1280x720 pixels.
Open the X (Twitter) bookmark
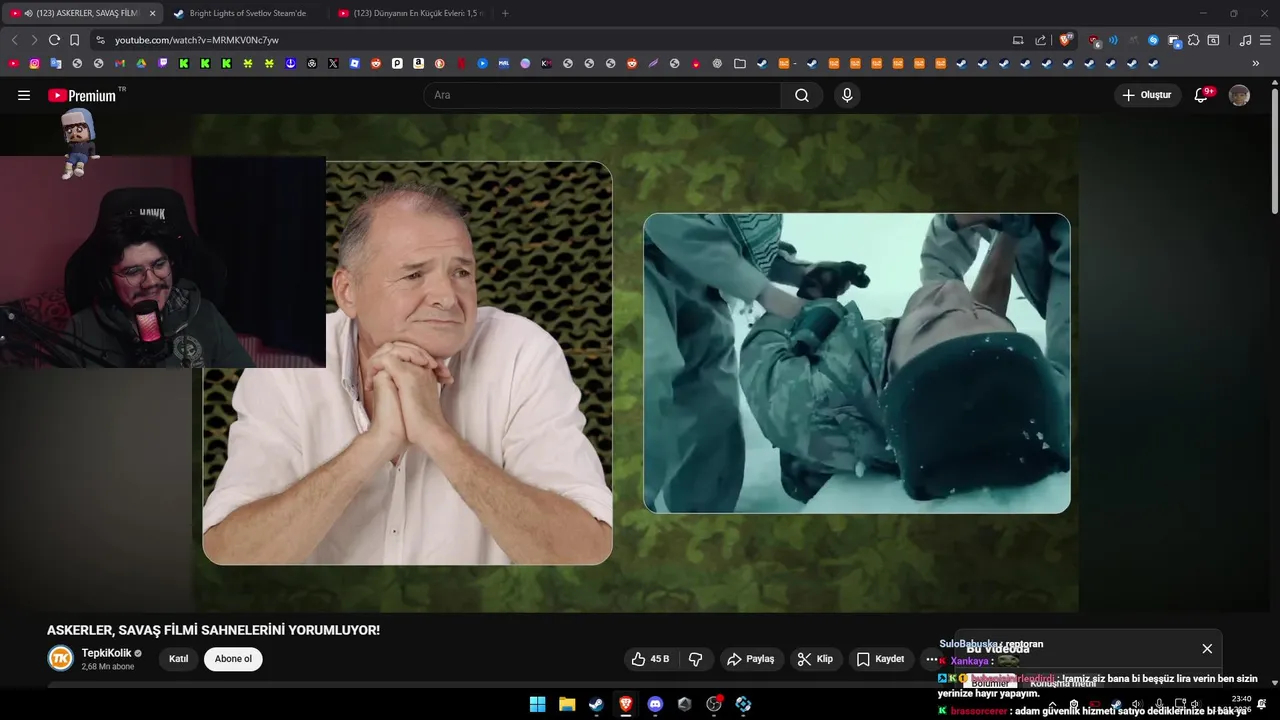click(x=333, y=63)
